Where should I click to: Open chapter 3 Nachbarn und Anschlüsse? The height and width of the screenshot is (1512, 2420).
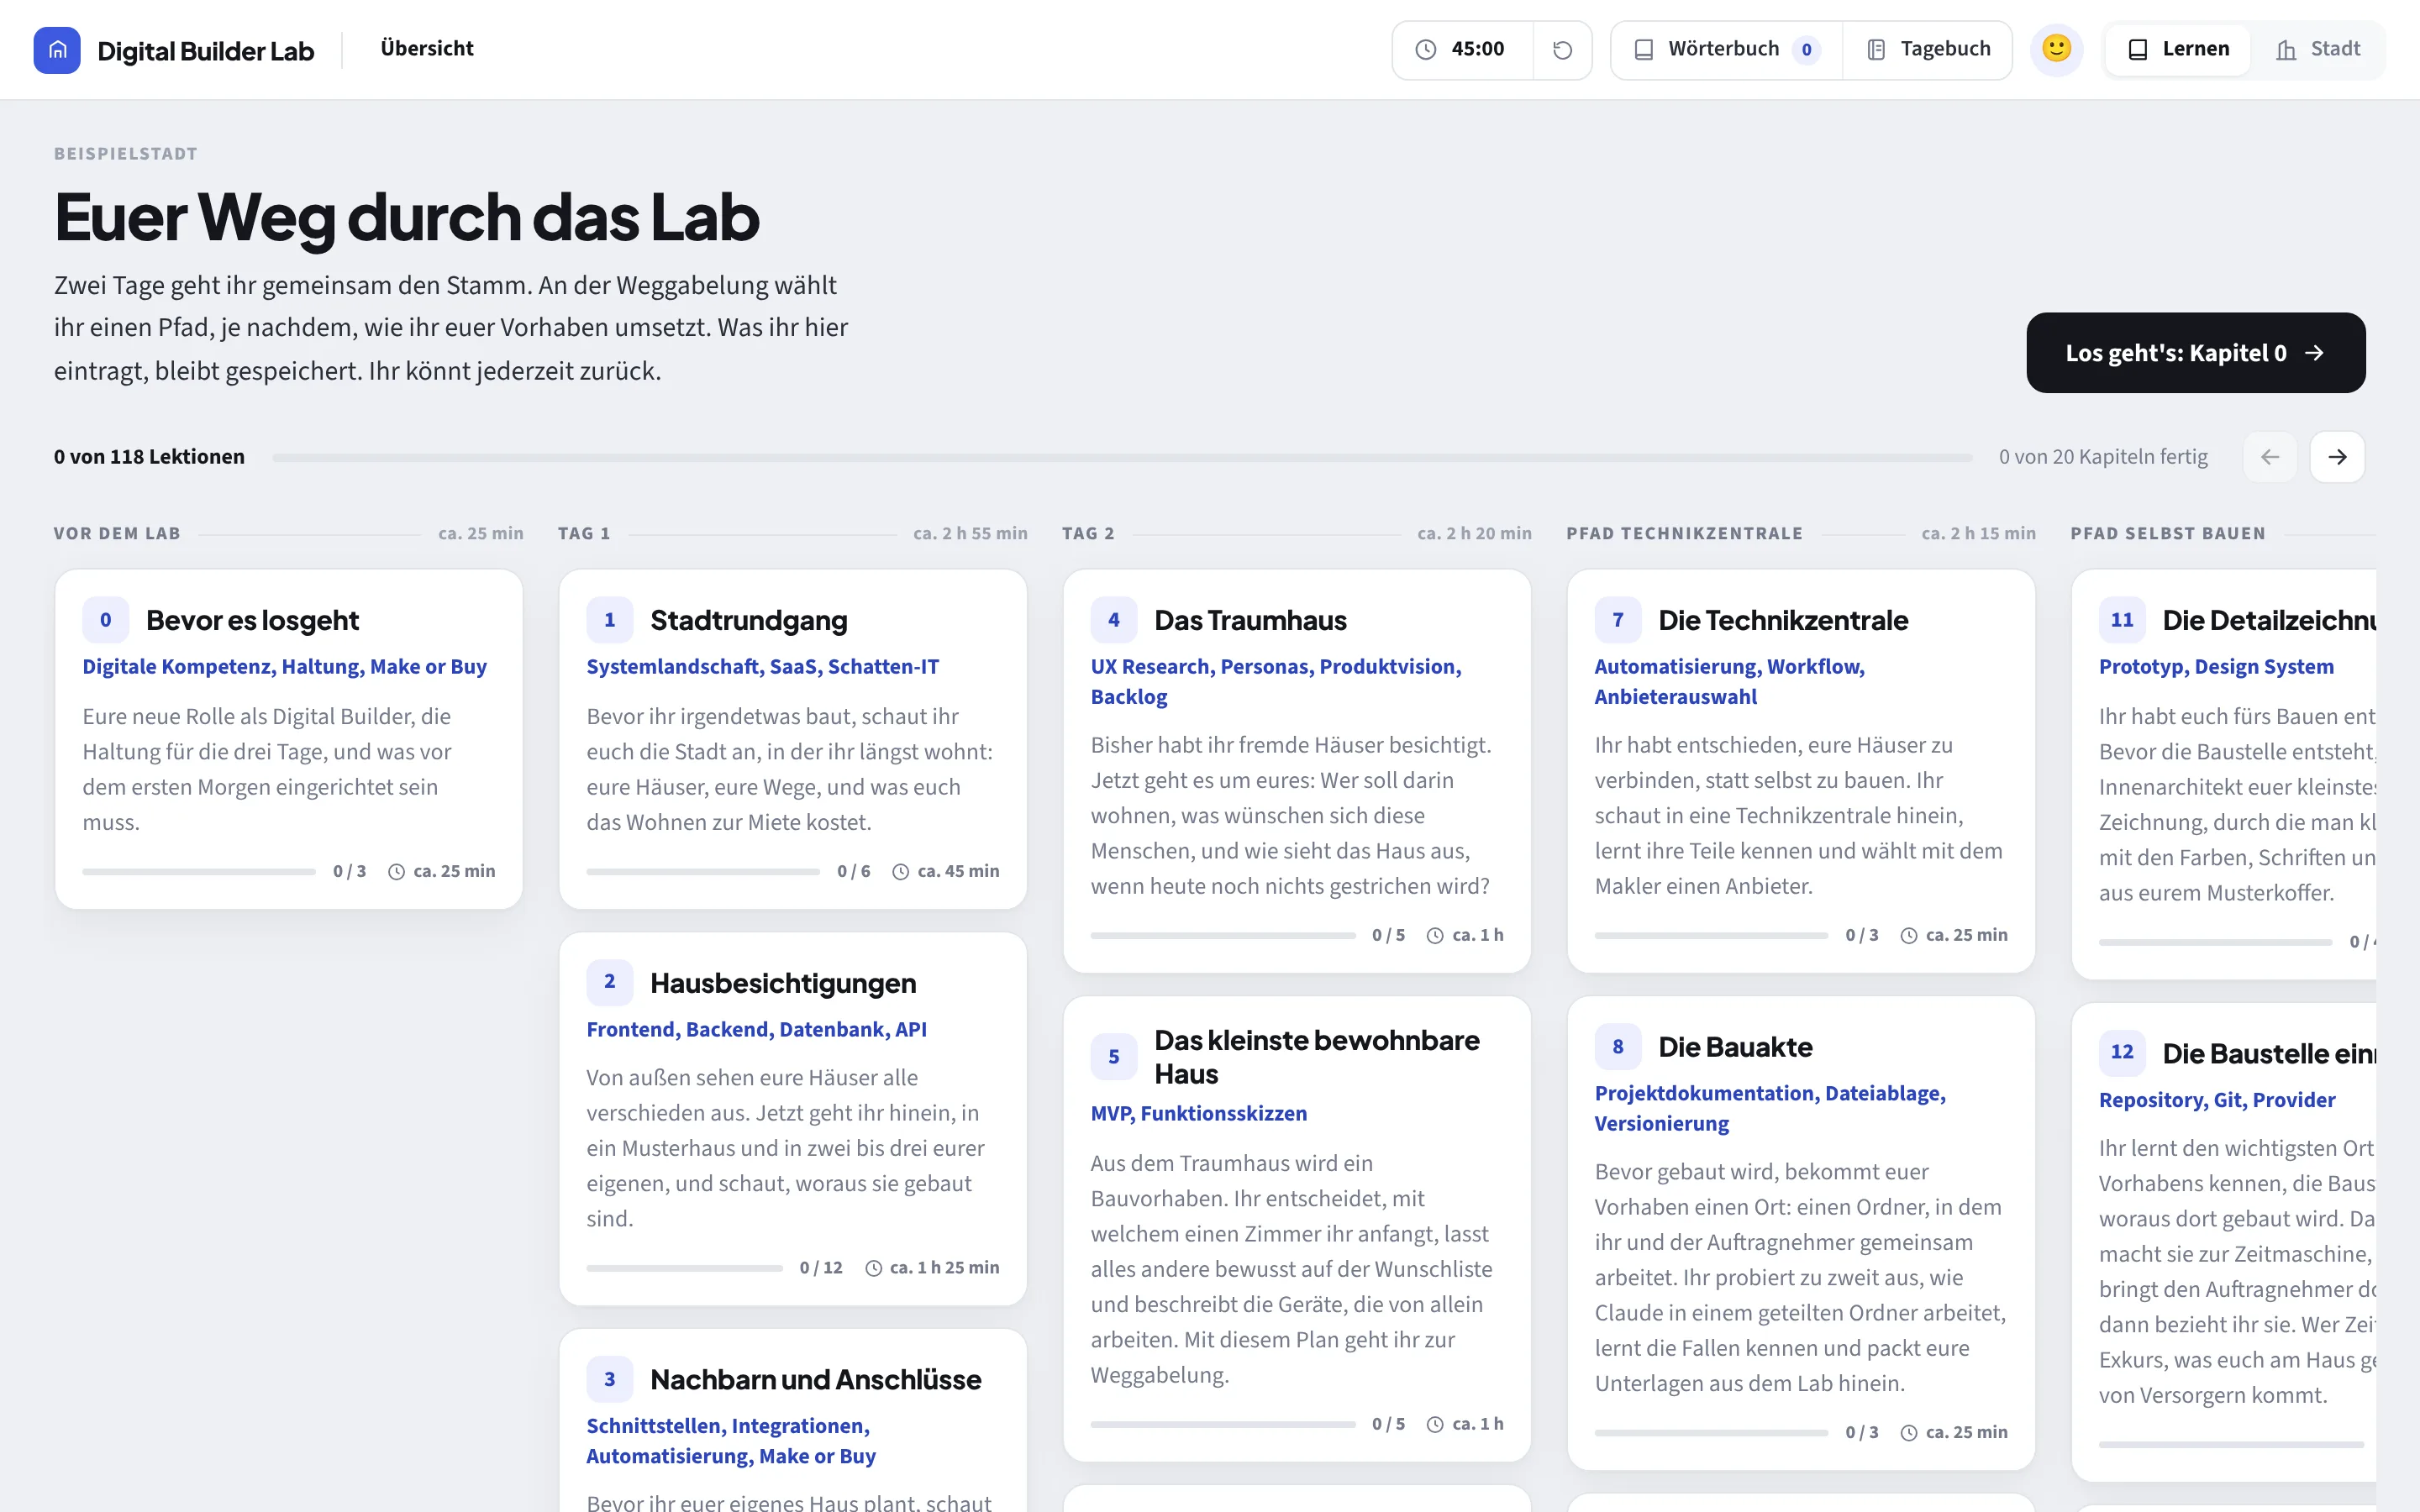pos(793,1420)
